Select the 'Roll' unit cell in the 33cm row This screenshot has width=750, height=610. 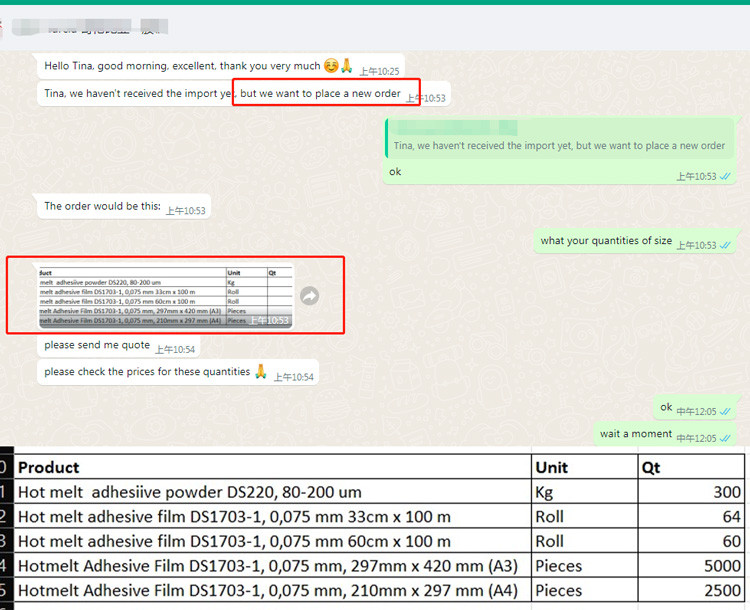585,516
